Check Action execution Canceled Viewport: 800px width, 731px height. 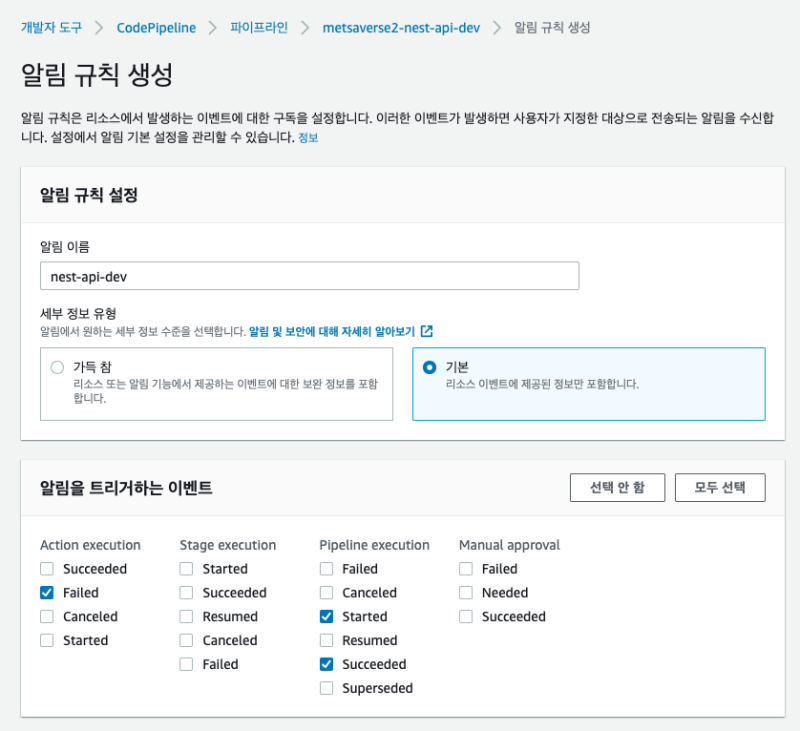point(47,616)
